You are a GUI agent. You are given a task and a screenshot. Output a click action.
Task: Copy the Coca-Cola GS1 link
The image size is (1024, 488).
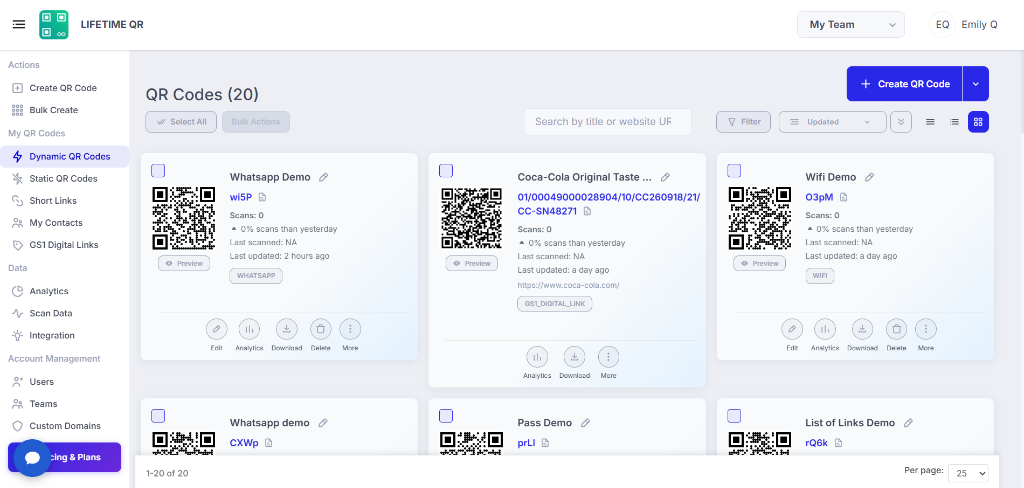[588, 211]
